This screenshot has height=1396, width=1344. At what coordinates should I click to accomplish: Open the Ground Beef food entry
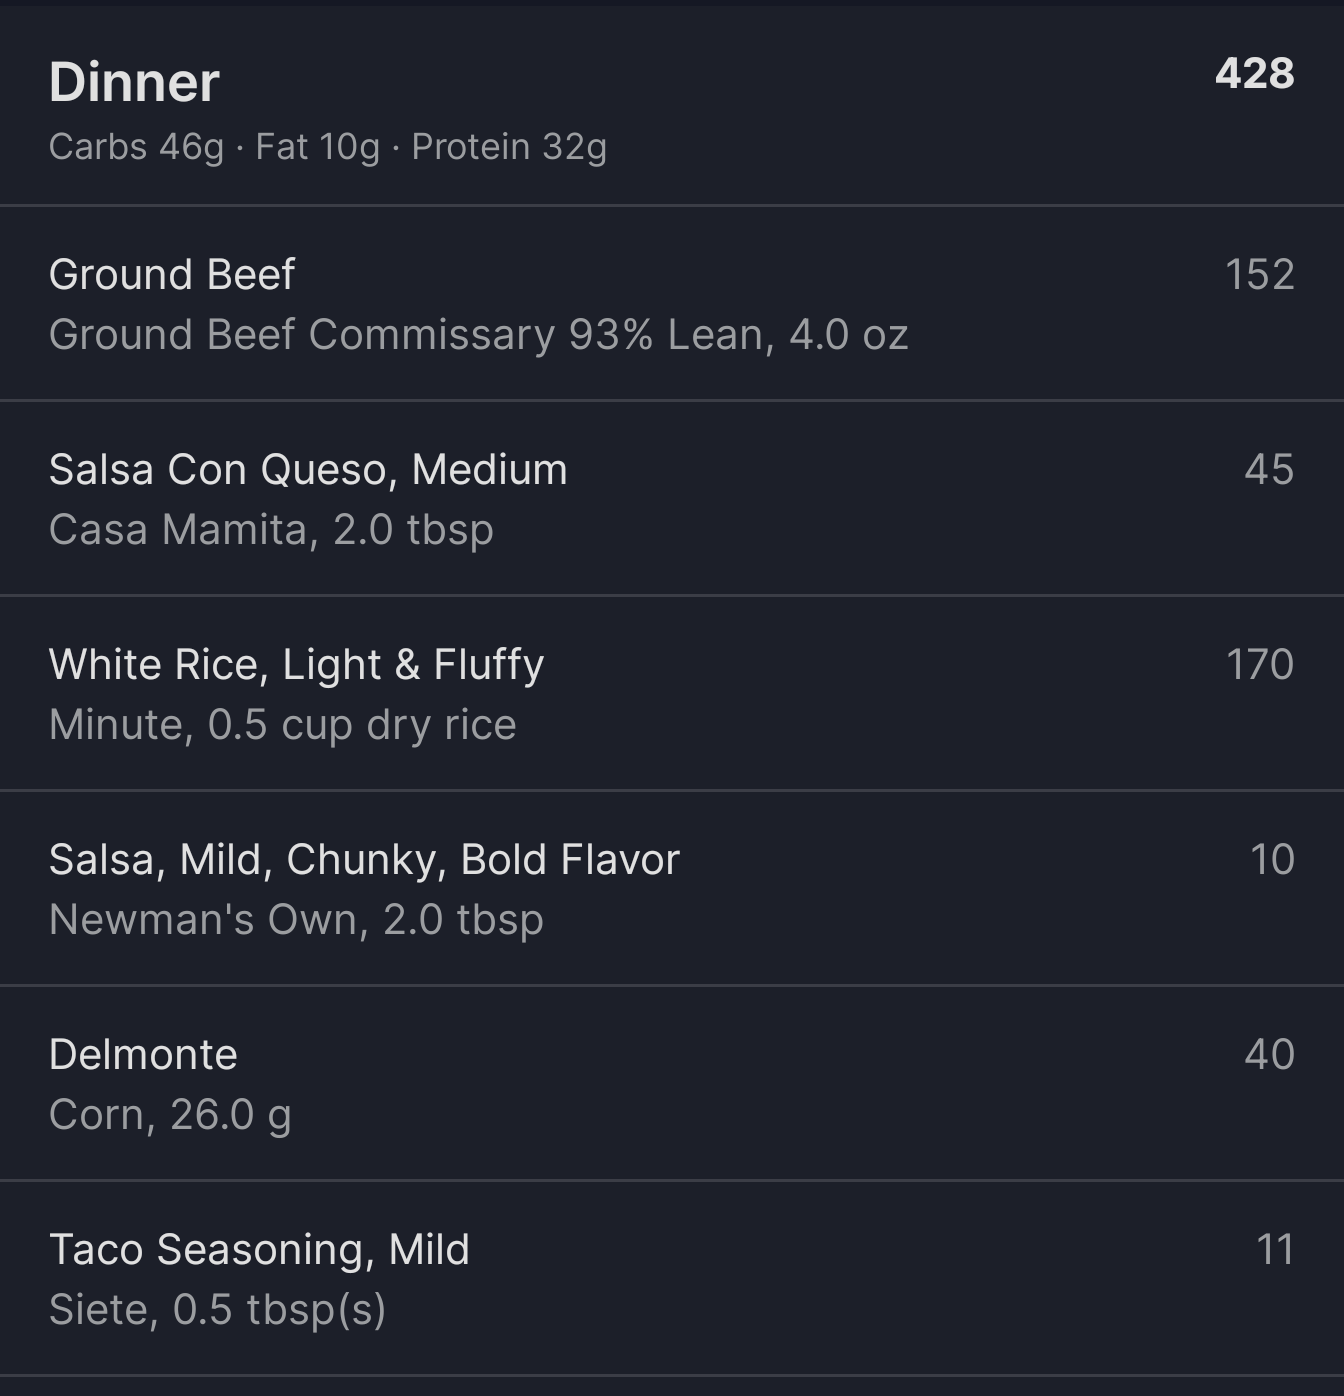672,303
